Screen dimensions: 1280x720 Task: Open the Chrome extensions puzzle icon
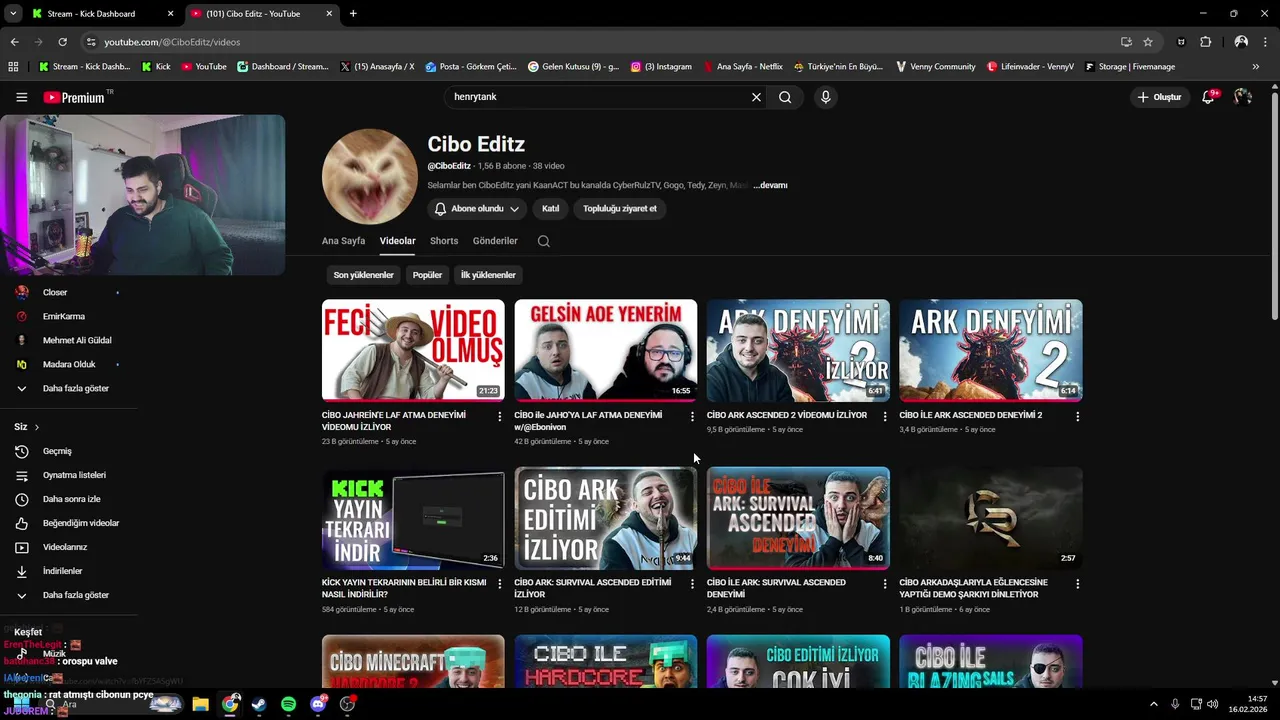click(1205, 42)
